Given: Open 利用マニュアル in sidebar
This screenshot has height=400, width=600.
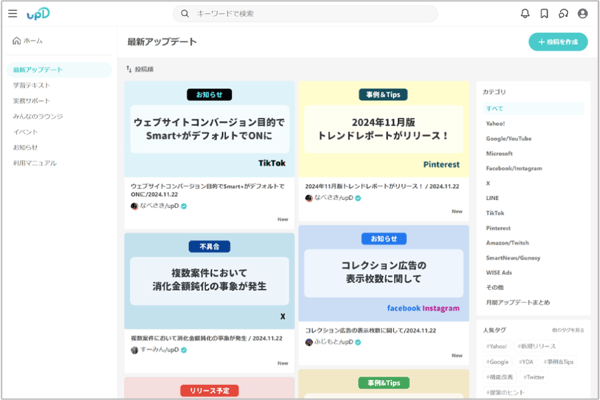Looking at the screenshot, I should (35, 163).
